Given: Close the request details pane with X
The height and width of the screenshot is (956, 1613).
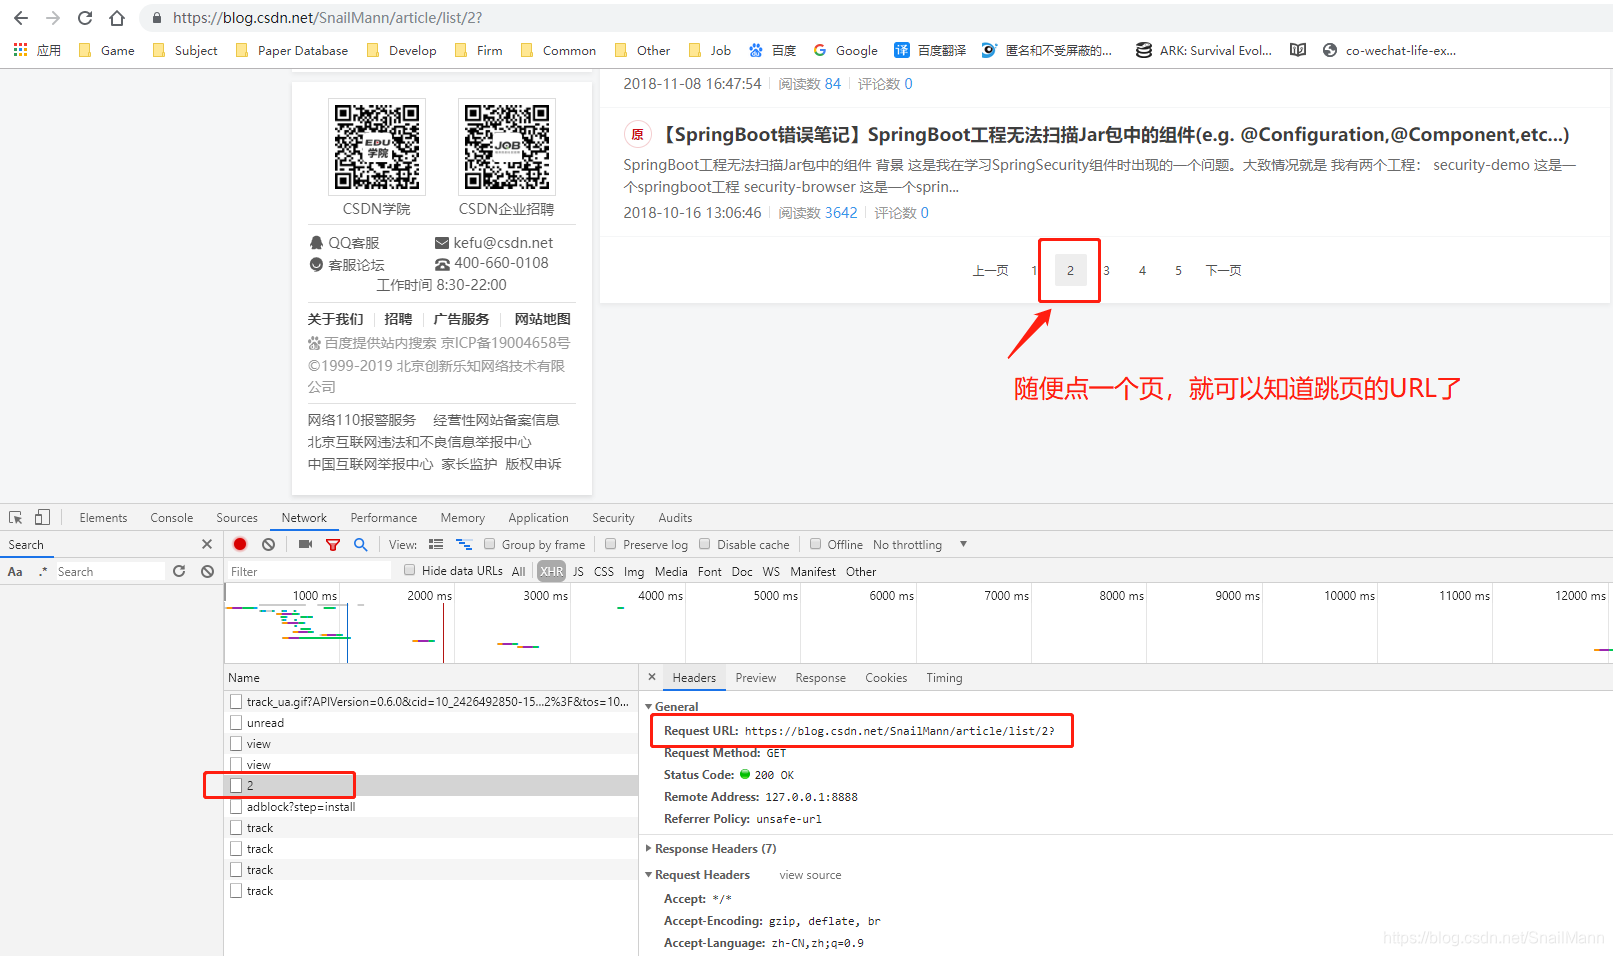Looking at the screenshot, I should tap(652, 677).
